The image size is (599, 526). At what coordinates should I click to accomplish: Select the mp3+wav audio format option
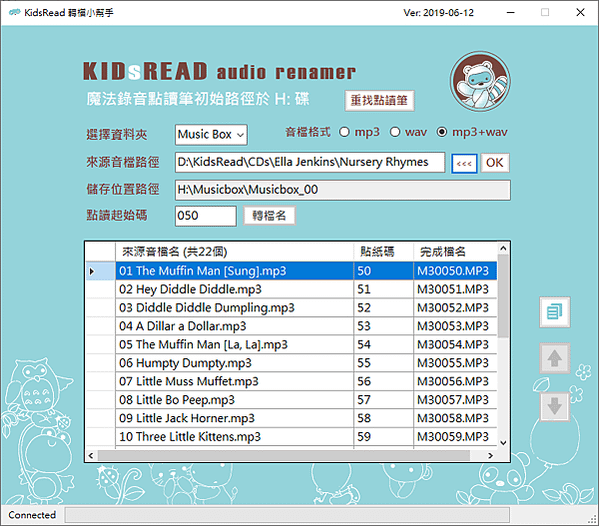point(472,132)
